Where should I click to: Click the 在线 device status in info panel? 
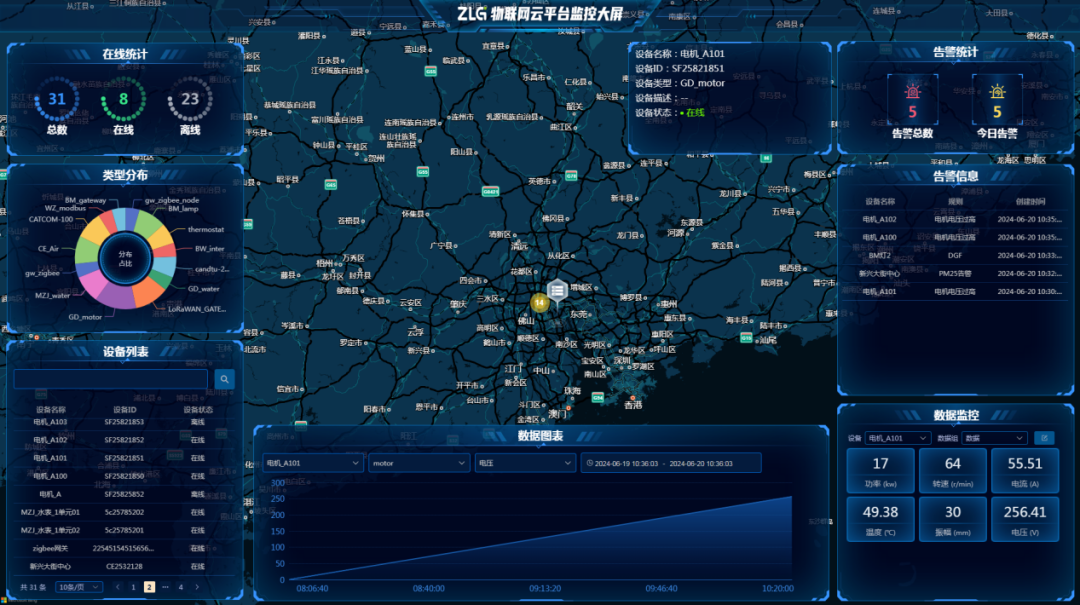(695, 112)
